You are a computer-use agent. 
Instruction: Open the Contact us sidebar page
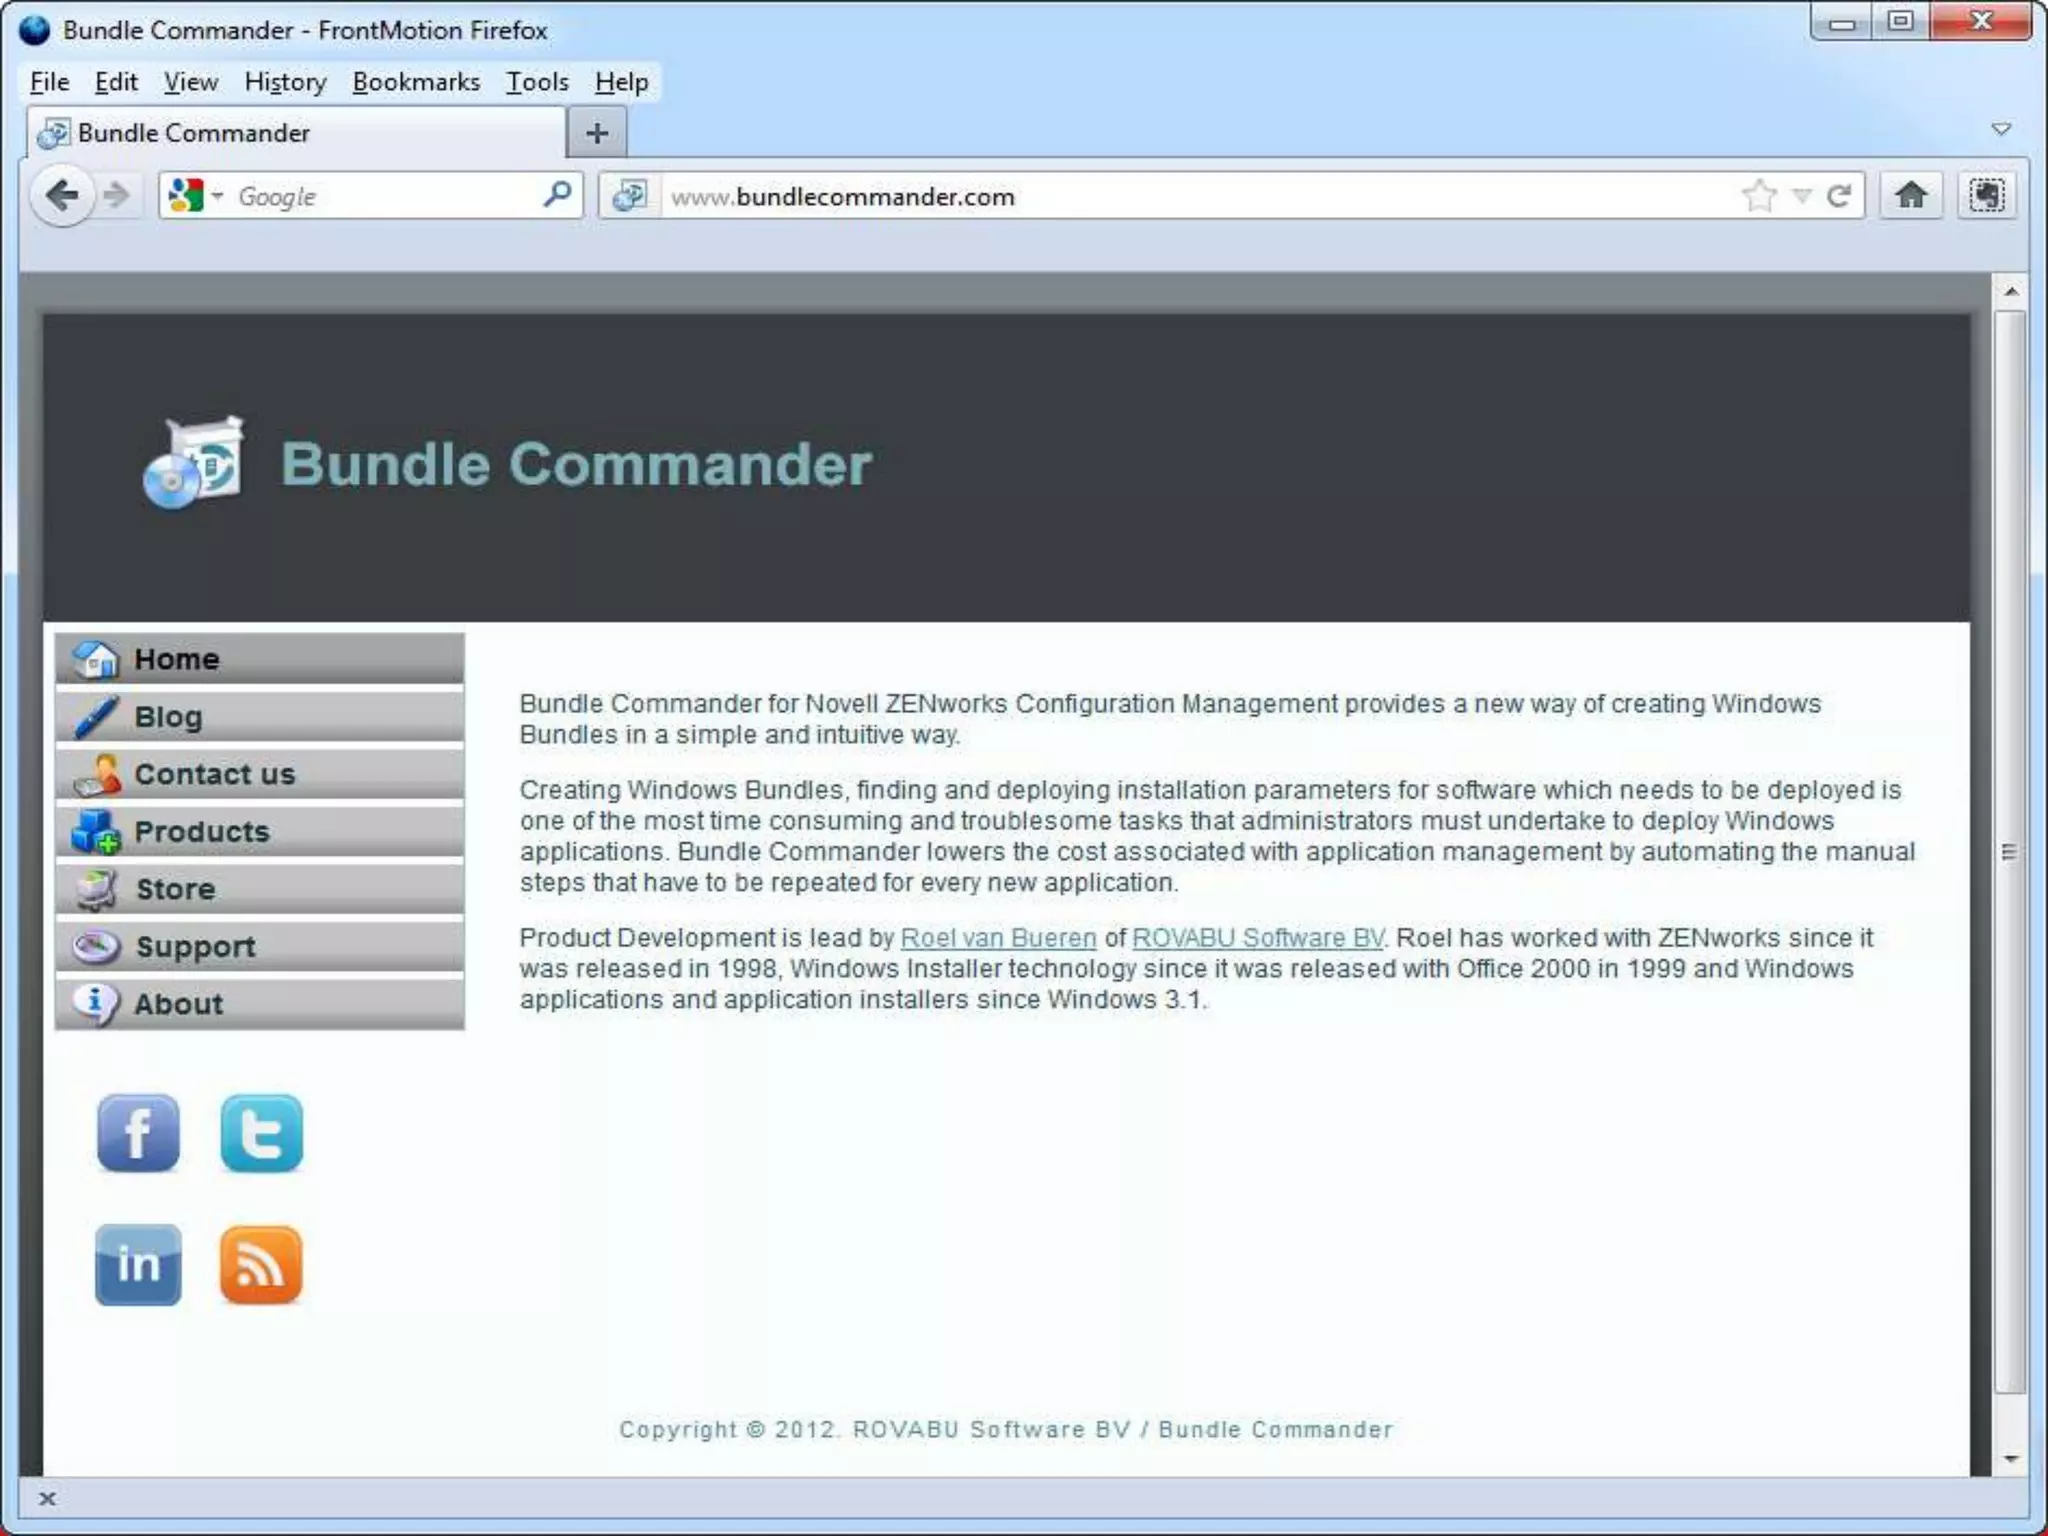coord(260,774)
